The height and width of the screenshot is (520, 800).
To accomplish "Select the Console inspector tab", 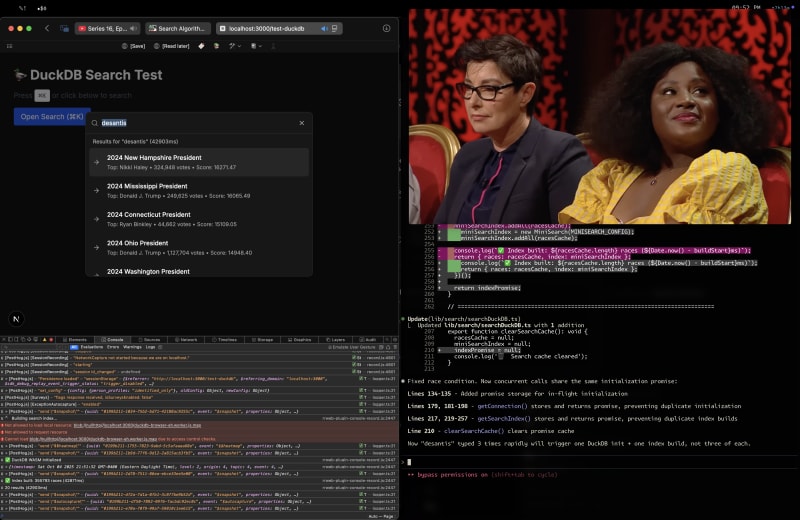I will 112,339.
